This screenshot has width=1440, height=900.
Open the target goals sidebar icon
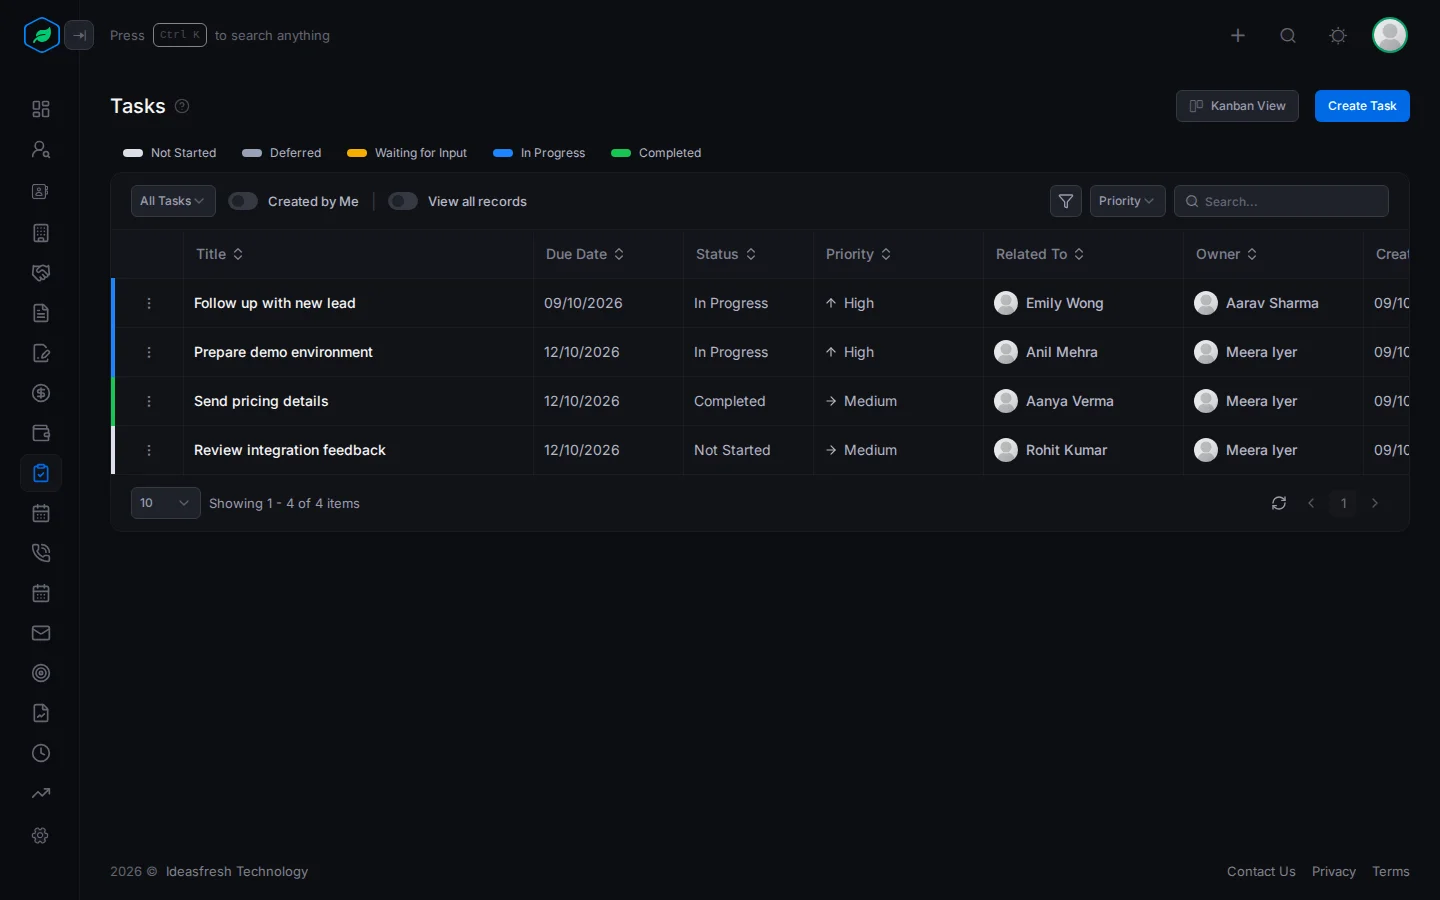(x=41, y=673)
